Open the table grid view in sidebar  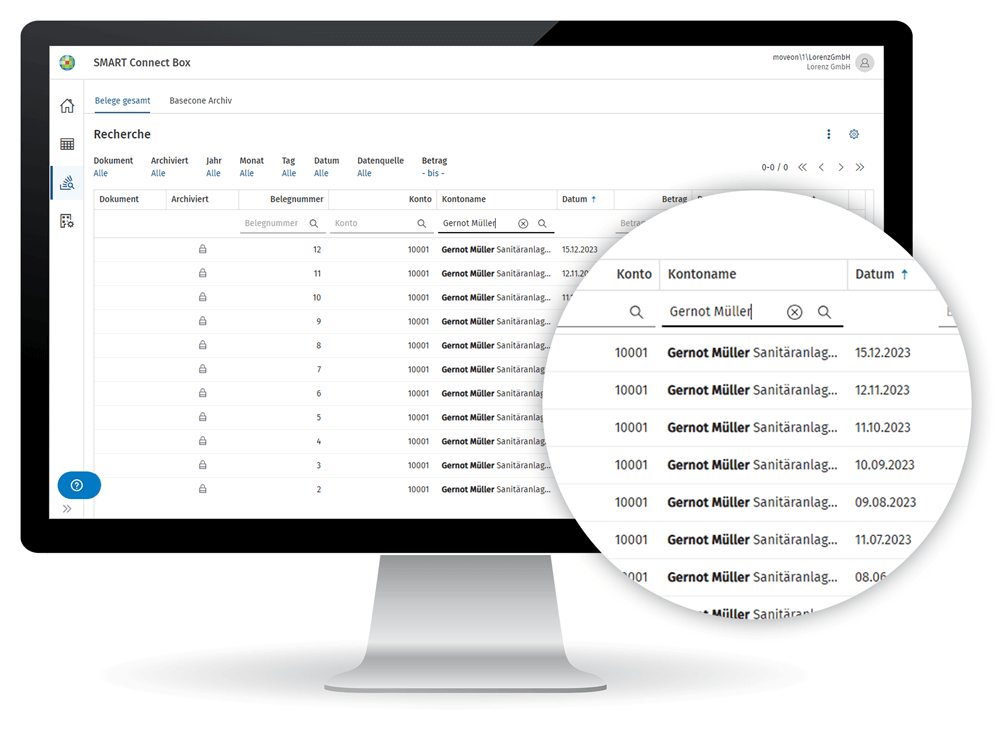coord(67,144)
